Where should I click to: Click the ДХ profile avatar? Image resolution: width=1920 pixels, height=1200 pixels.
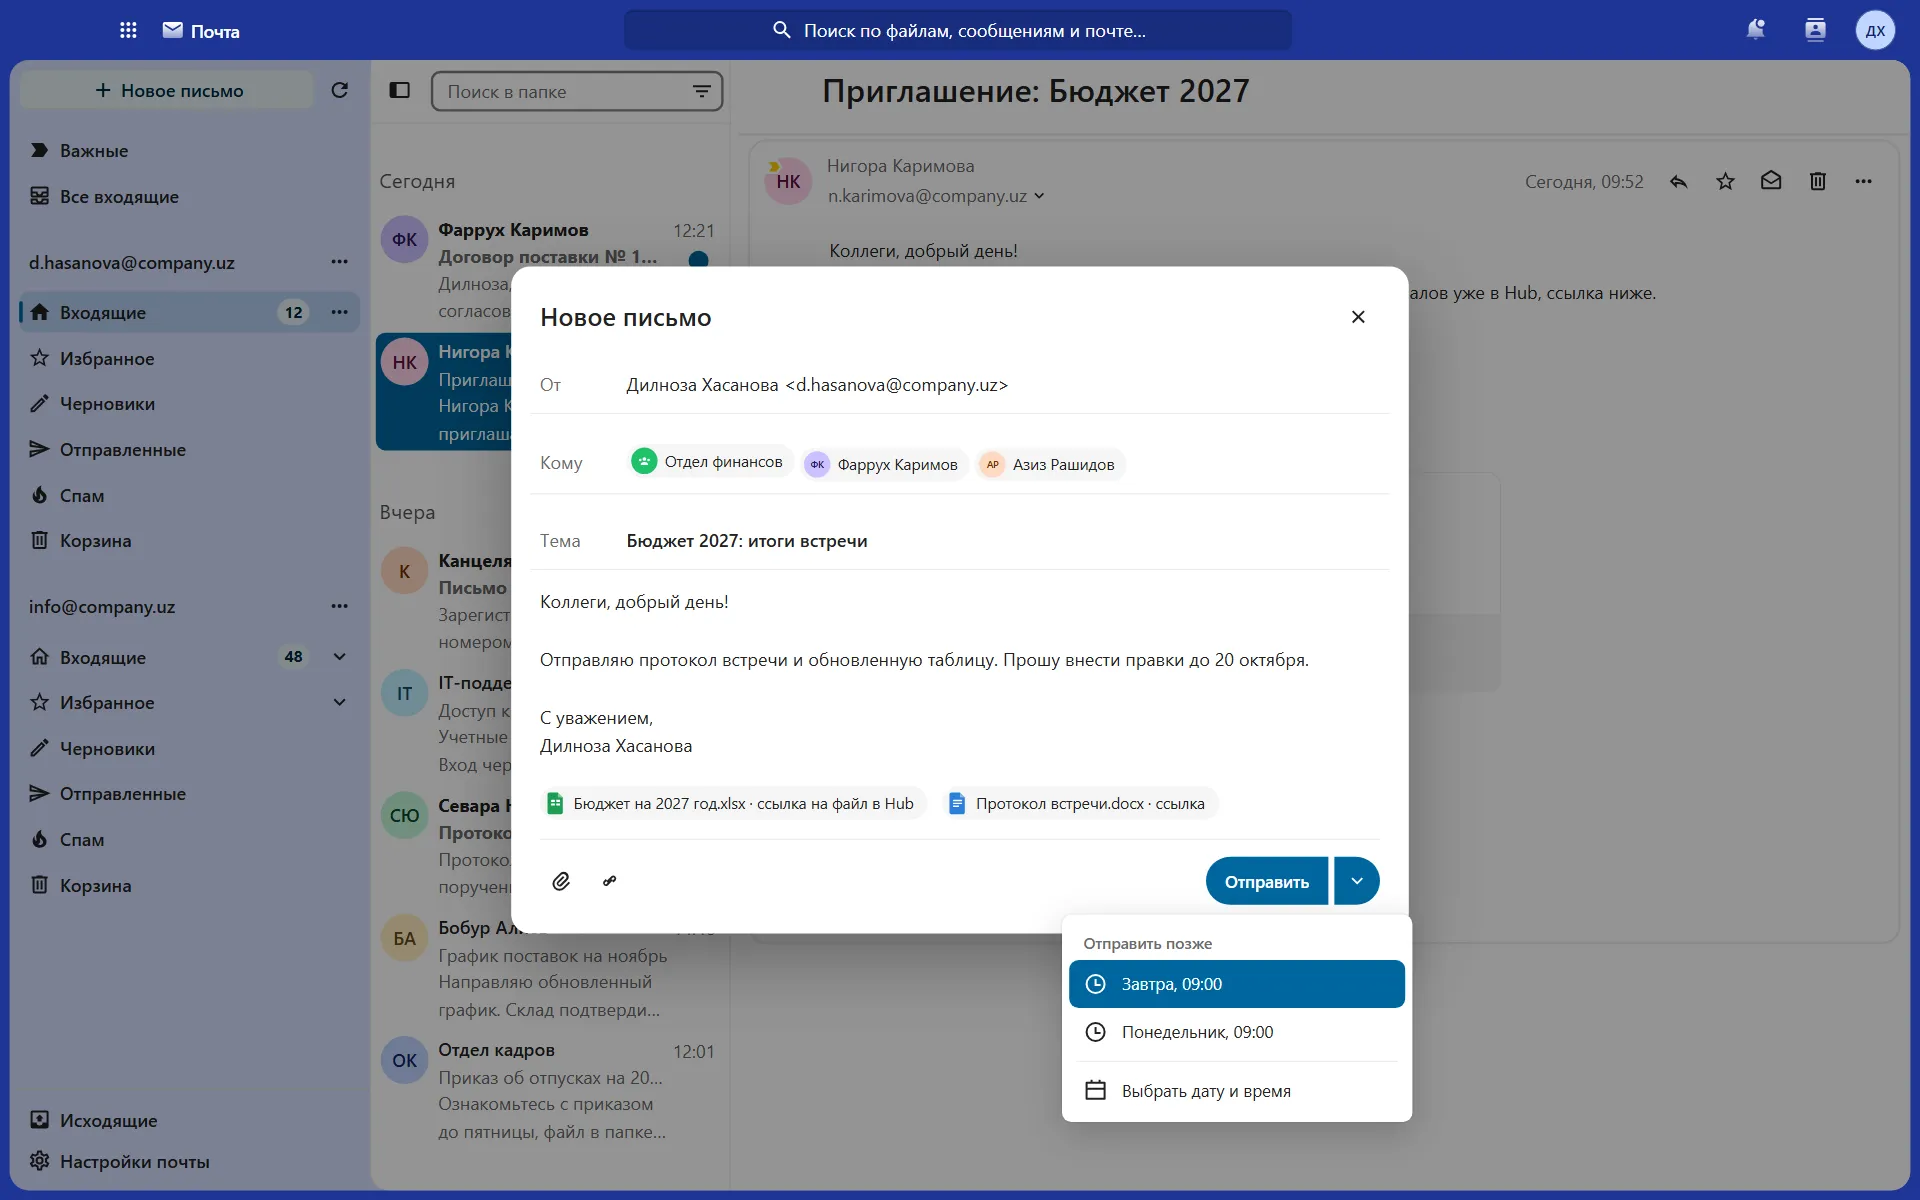click(1875, 30)
